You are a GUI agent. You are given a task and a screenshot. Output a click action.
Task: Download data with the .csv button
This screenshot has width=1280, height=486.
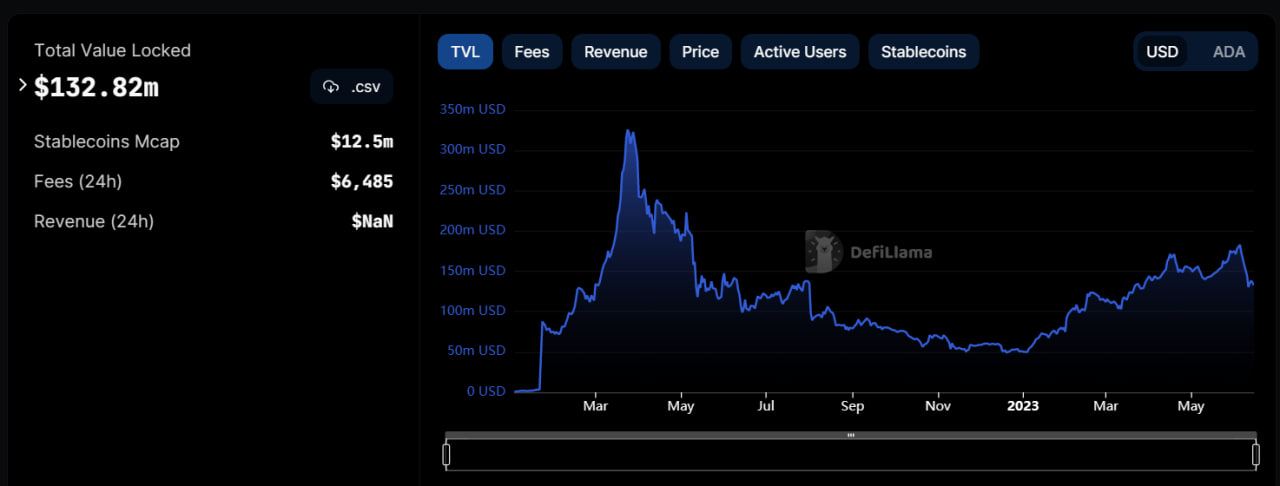[352, 87]
